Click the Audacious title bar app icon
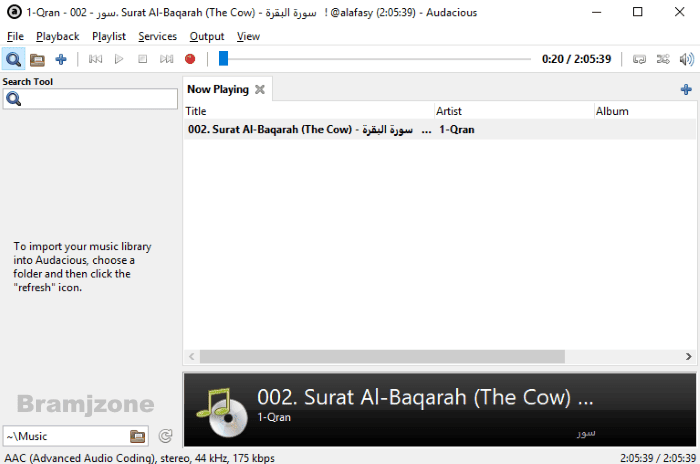The width and height of the screenshot is (700, 464). point(14,12)
